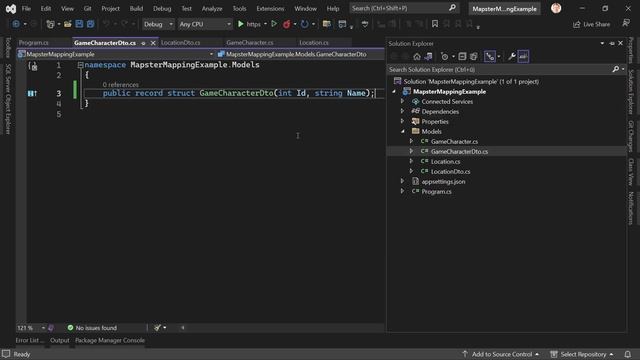Viewport: 640px width, 360px height.
Task: Click the code cleanup broom icon
Action: pos(157,327)
